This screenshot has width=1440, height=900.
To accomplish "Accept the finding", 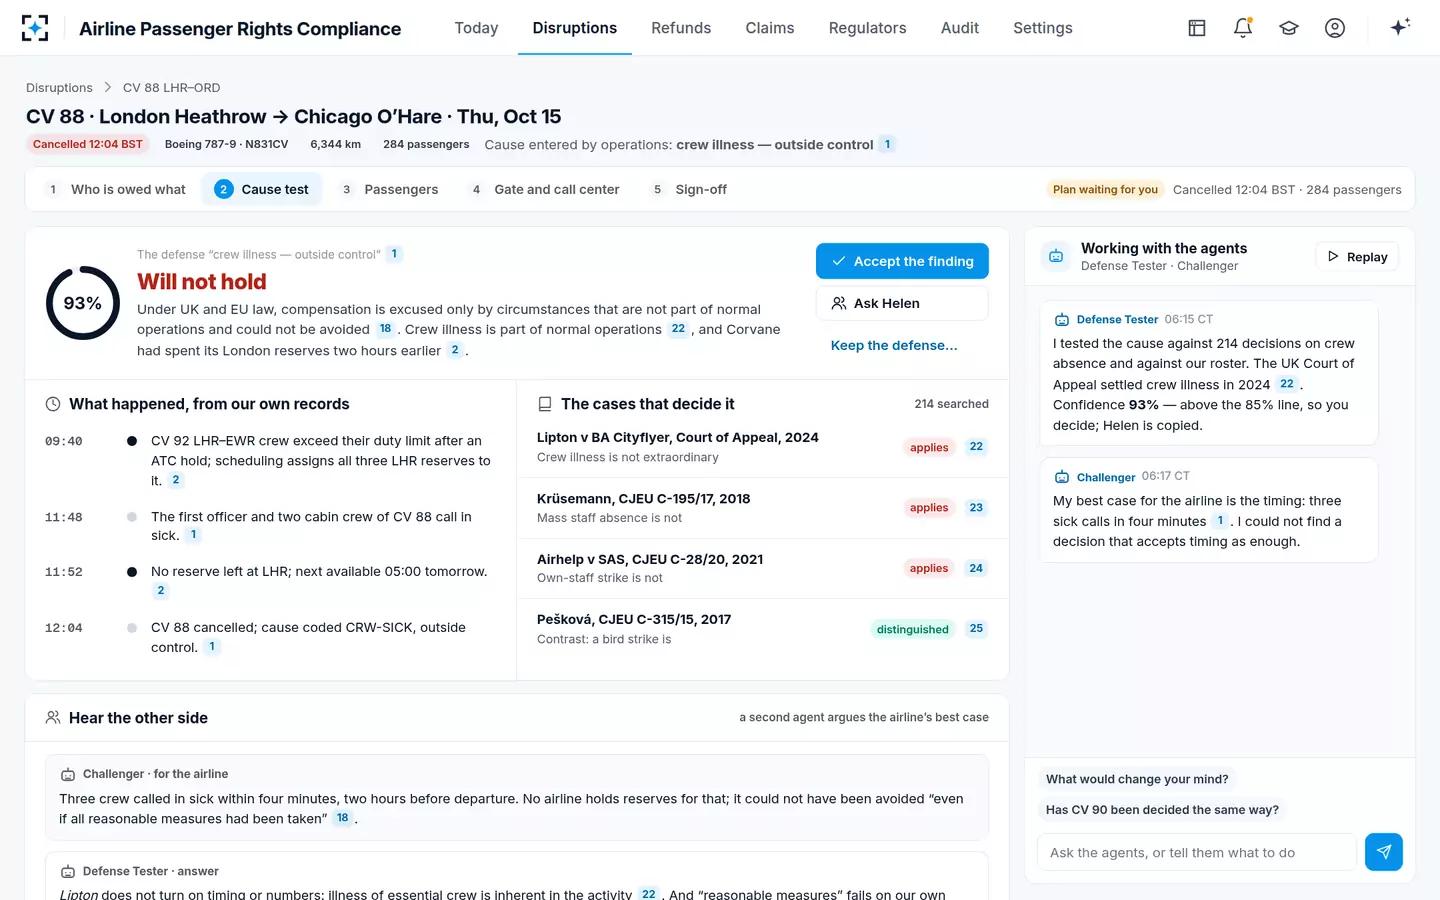I will pos(902,261).
